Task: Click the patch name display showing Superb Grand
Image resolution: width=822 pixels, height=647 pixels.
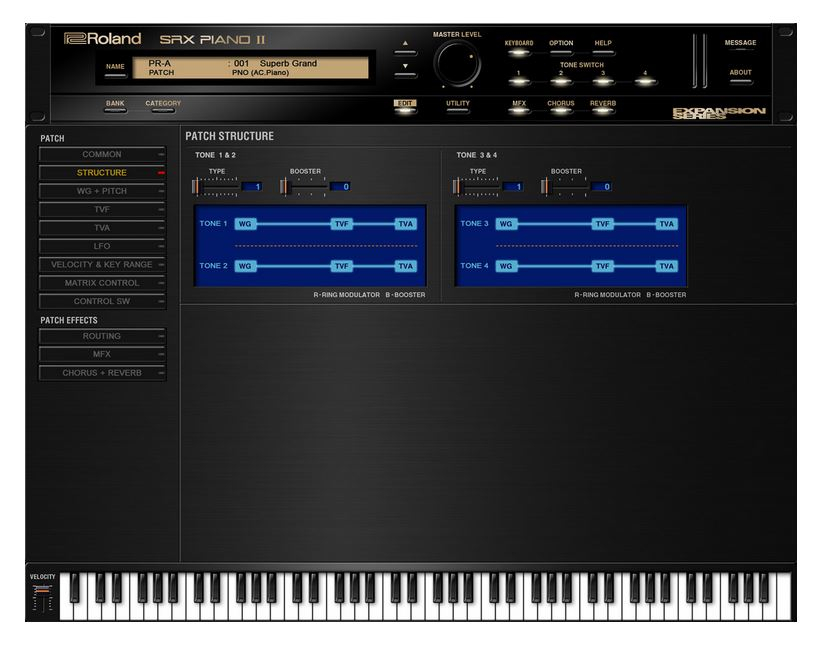Action: (x=251, y=68)
